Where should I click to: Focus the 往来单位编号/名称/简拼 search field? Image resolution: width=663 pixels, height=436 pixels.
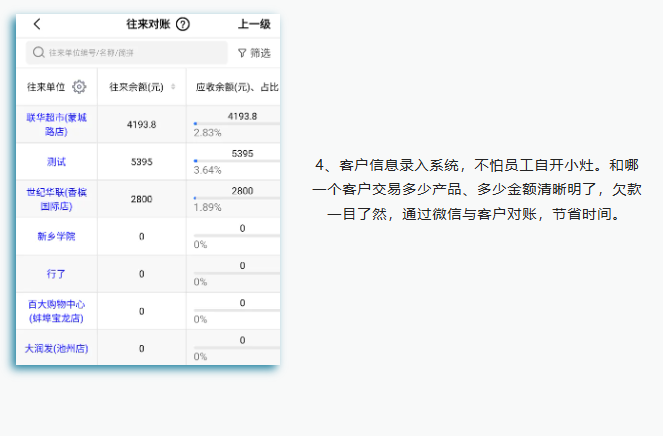tap(126, 52)
